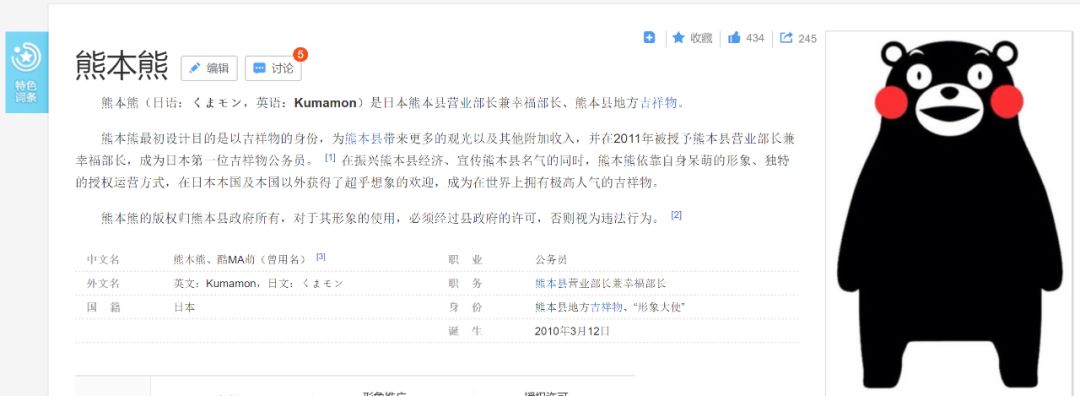1080x396 pixels.
Task: Jump to reference [1] footnote
Action: tap(330, 158)
